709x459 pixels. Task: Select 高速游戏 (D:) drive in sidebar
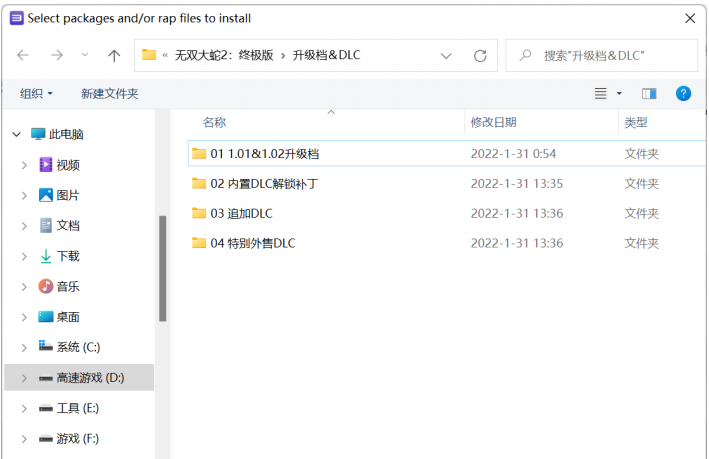point(89,377)
